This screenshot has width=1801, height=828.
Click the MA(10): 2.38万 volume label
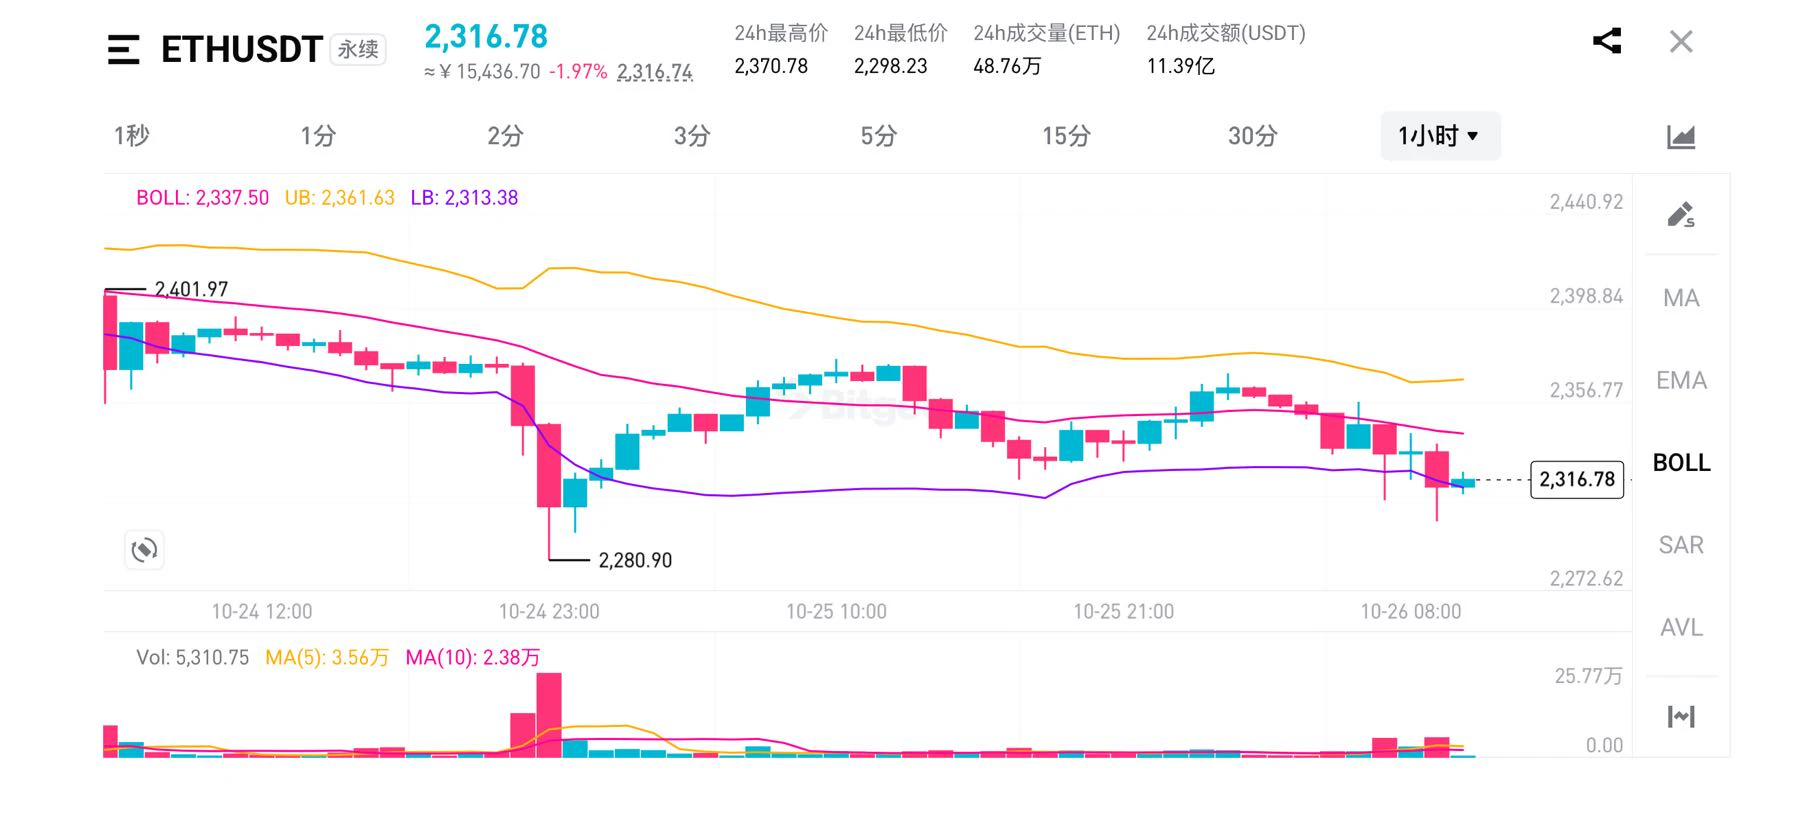(473, 657)
